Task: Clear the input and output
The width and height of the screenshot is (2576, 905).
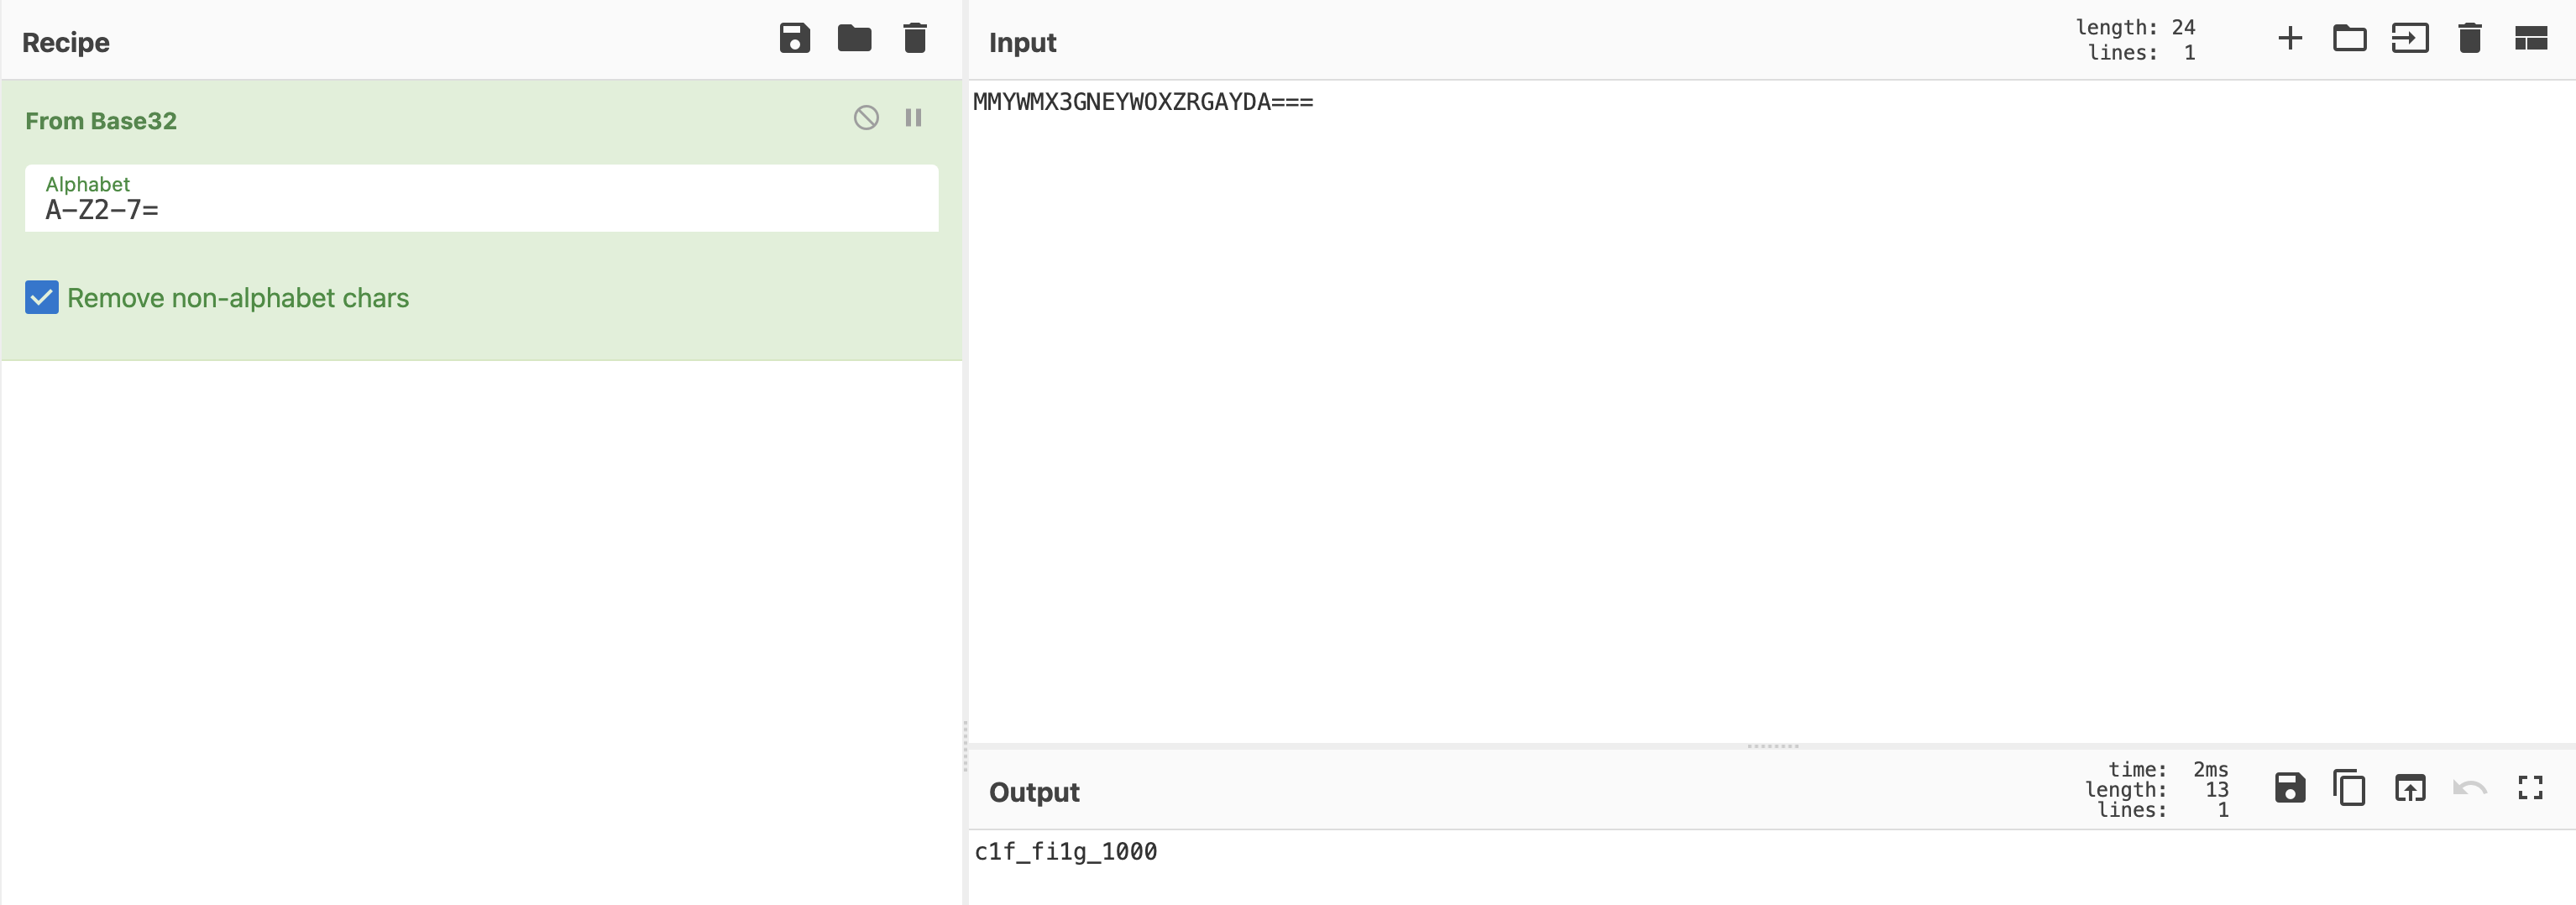Action: click(x=2469, y=39)
